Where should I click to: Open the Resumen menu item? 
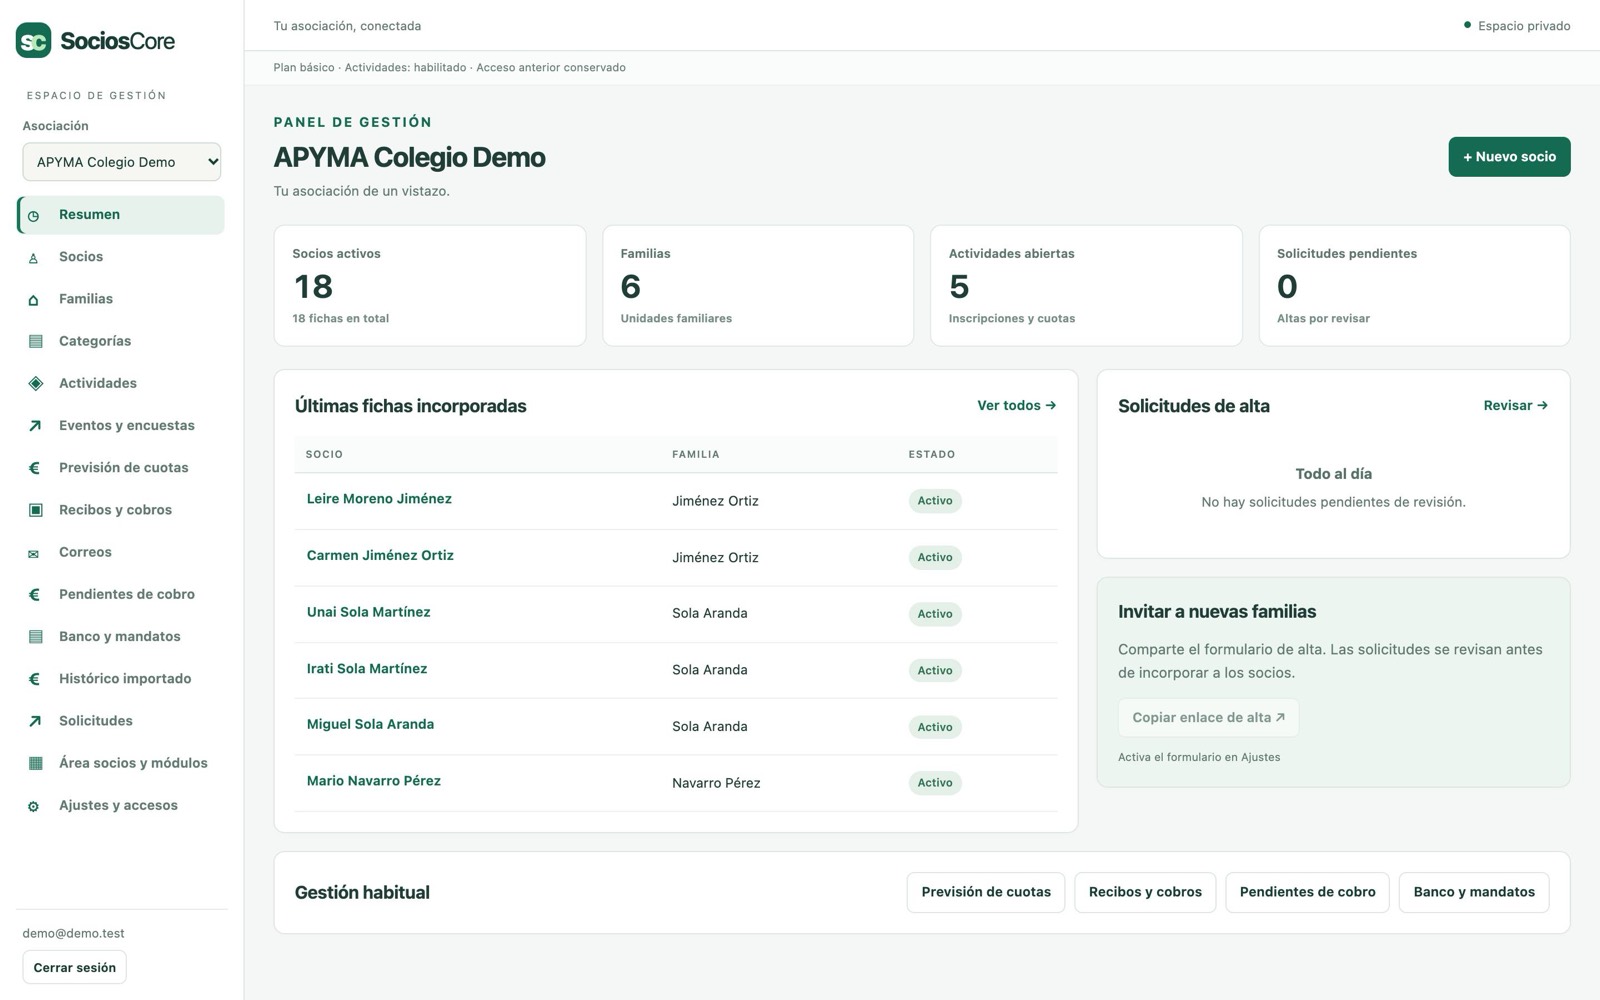click(x=121, y=215)
